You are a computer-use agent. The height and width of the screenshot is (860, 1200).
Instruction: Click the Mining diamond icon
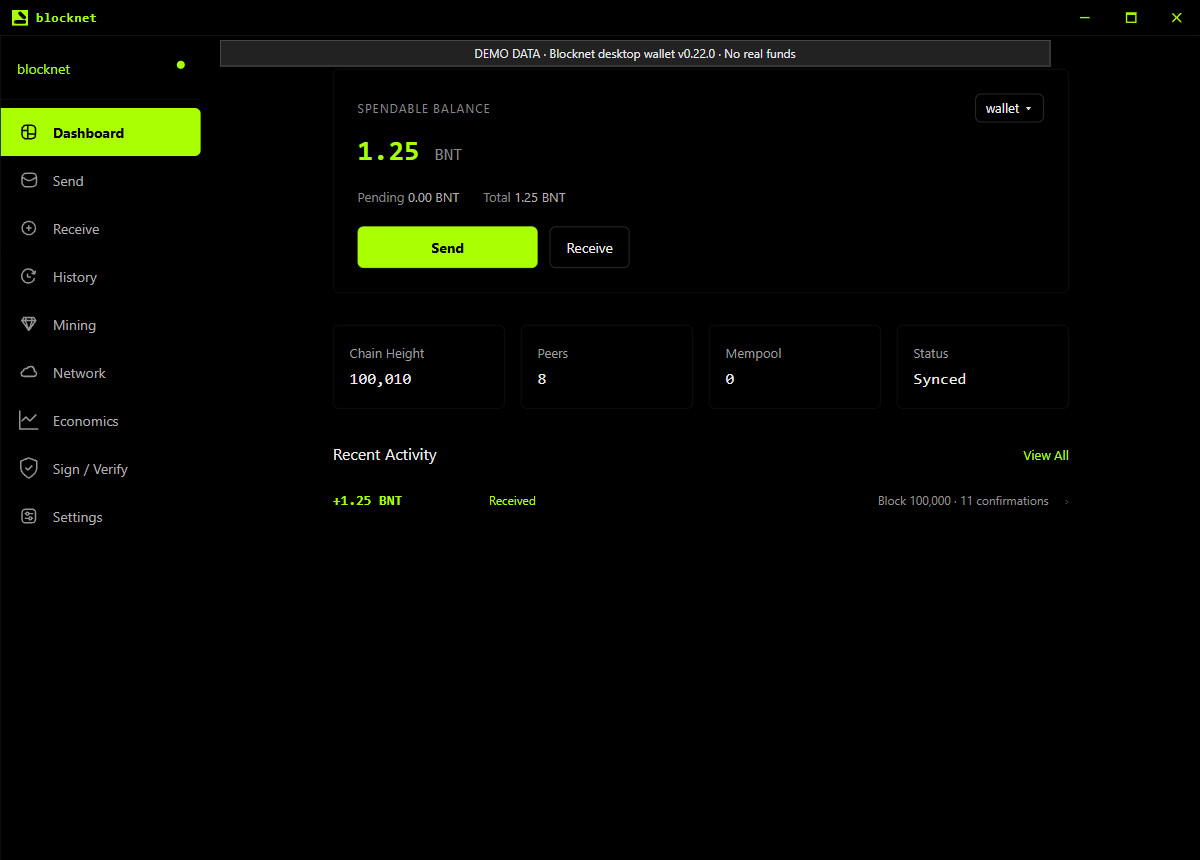click(x=29, y=325)
